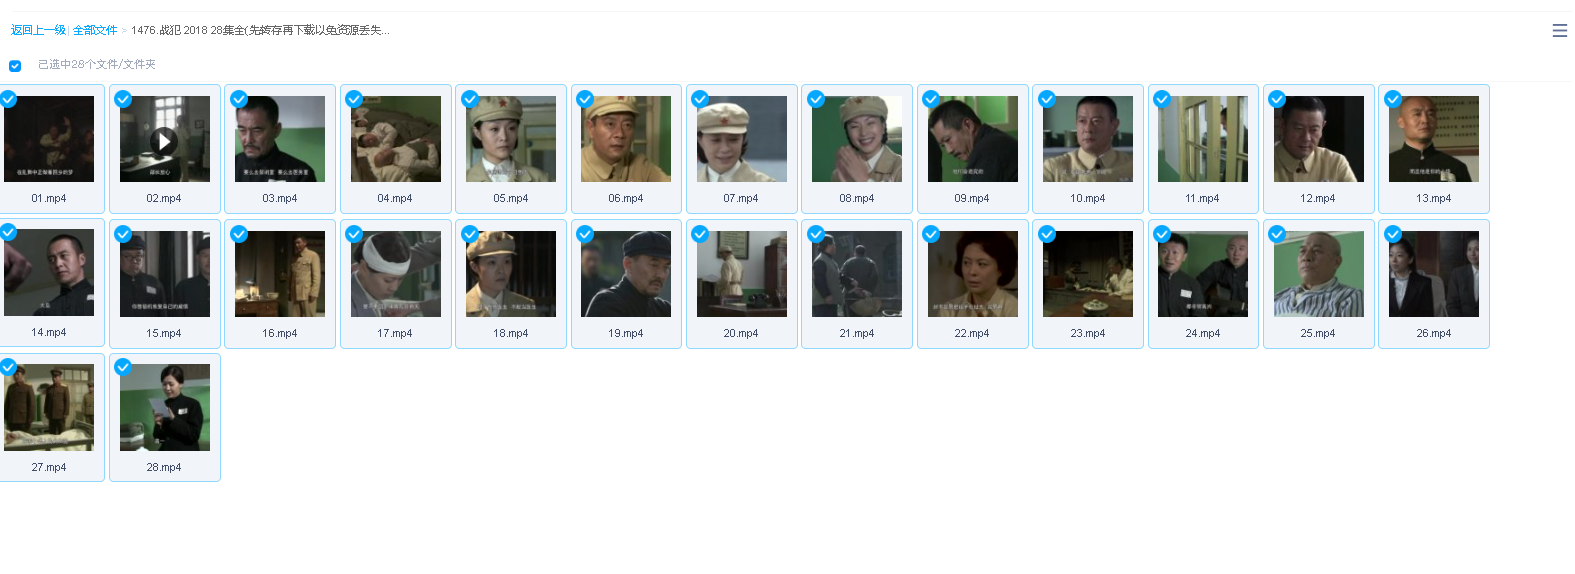Open the 全部文件 breadcrumb link
Image resolution: width=1575 pixels, height=574 pixels.
[95, 30]
